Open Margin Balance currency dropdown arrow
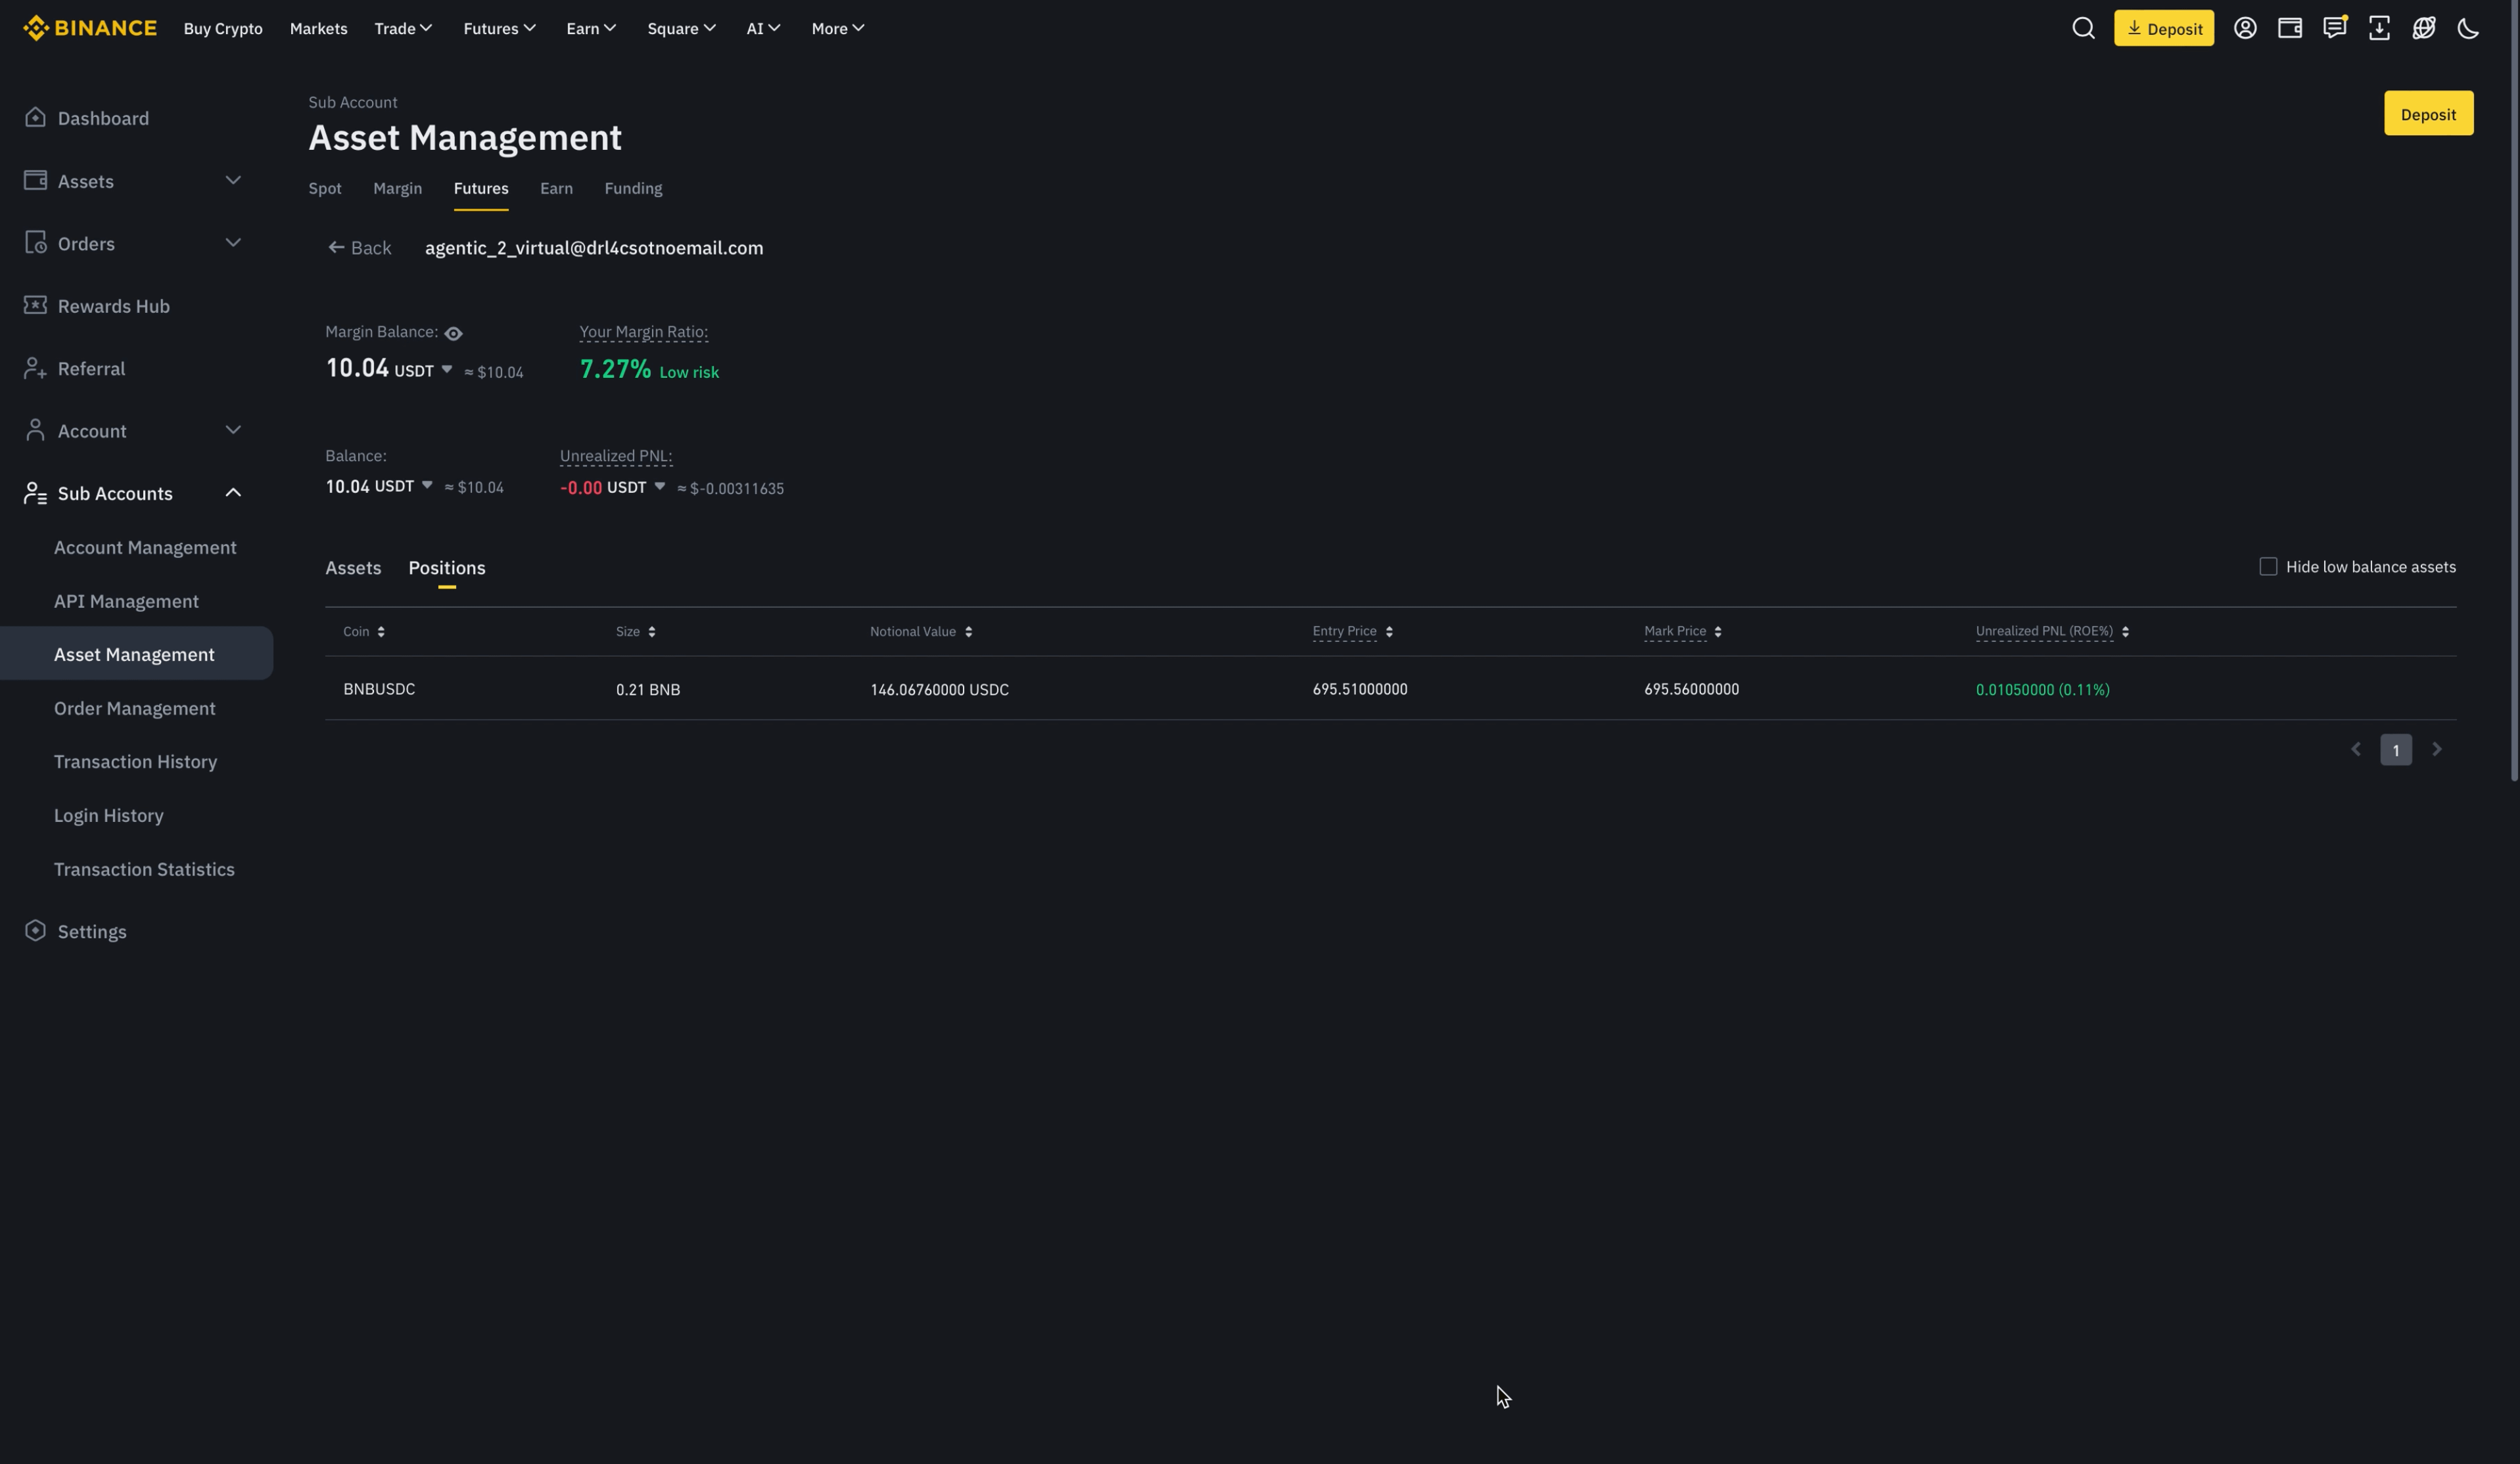This screenshot has height=1464, width=2520. coord(447,370)
